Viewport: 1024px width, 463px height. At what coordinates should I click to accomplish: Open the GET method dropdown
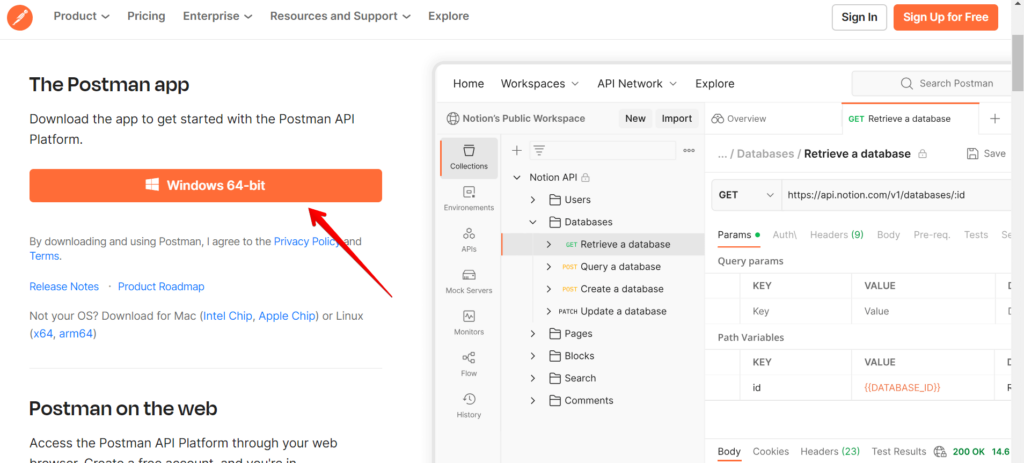[x=746, y=195]
